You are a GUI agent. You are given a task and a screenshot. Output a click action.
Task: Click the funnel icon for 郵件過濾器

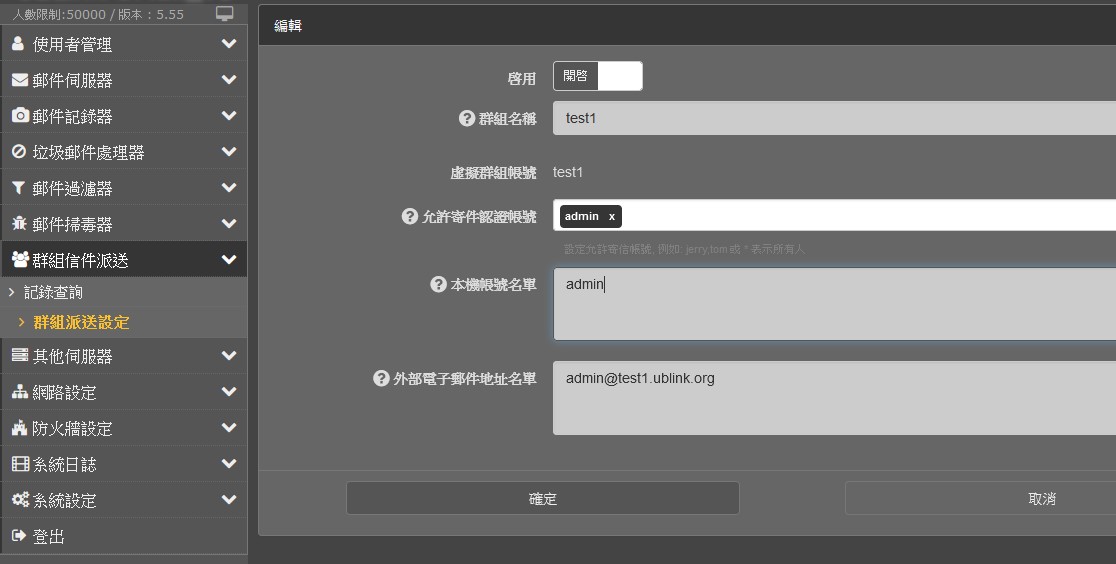click(18, 188)
